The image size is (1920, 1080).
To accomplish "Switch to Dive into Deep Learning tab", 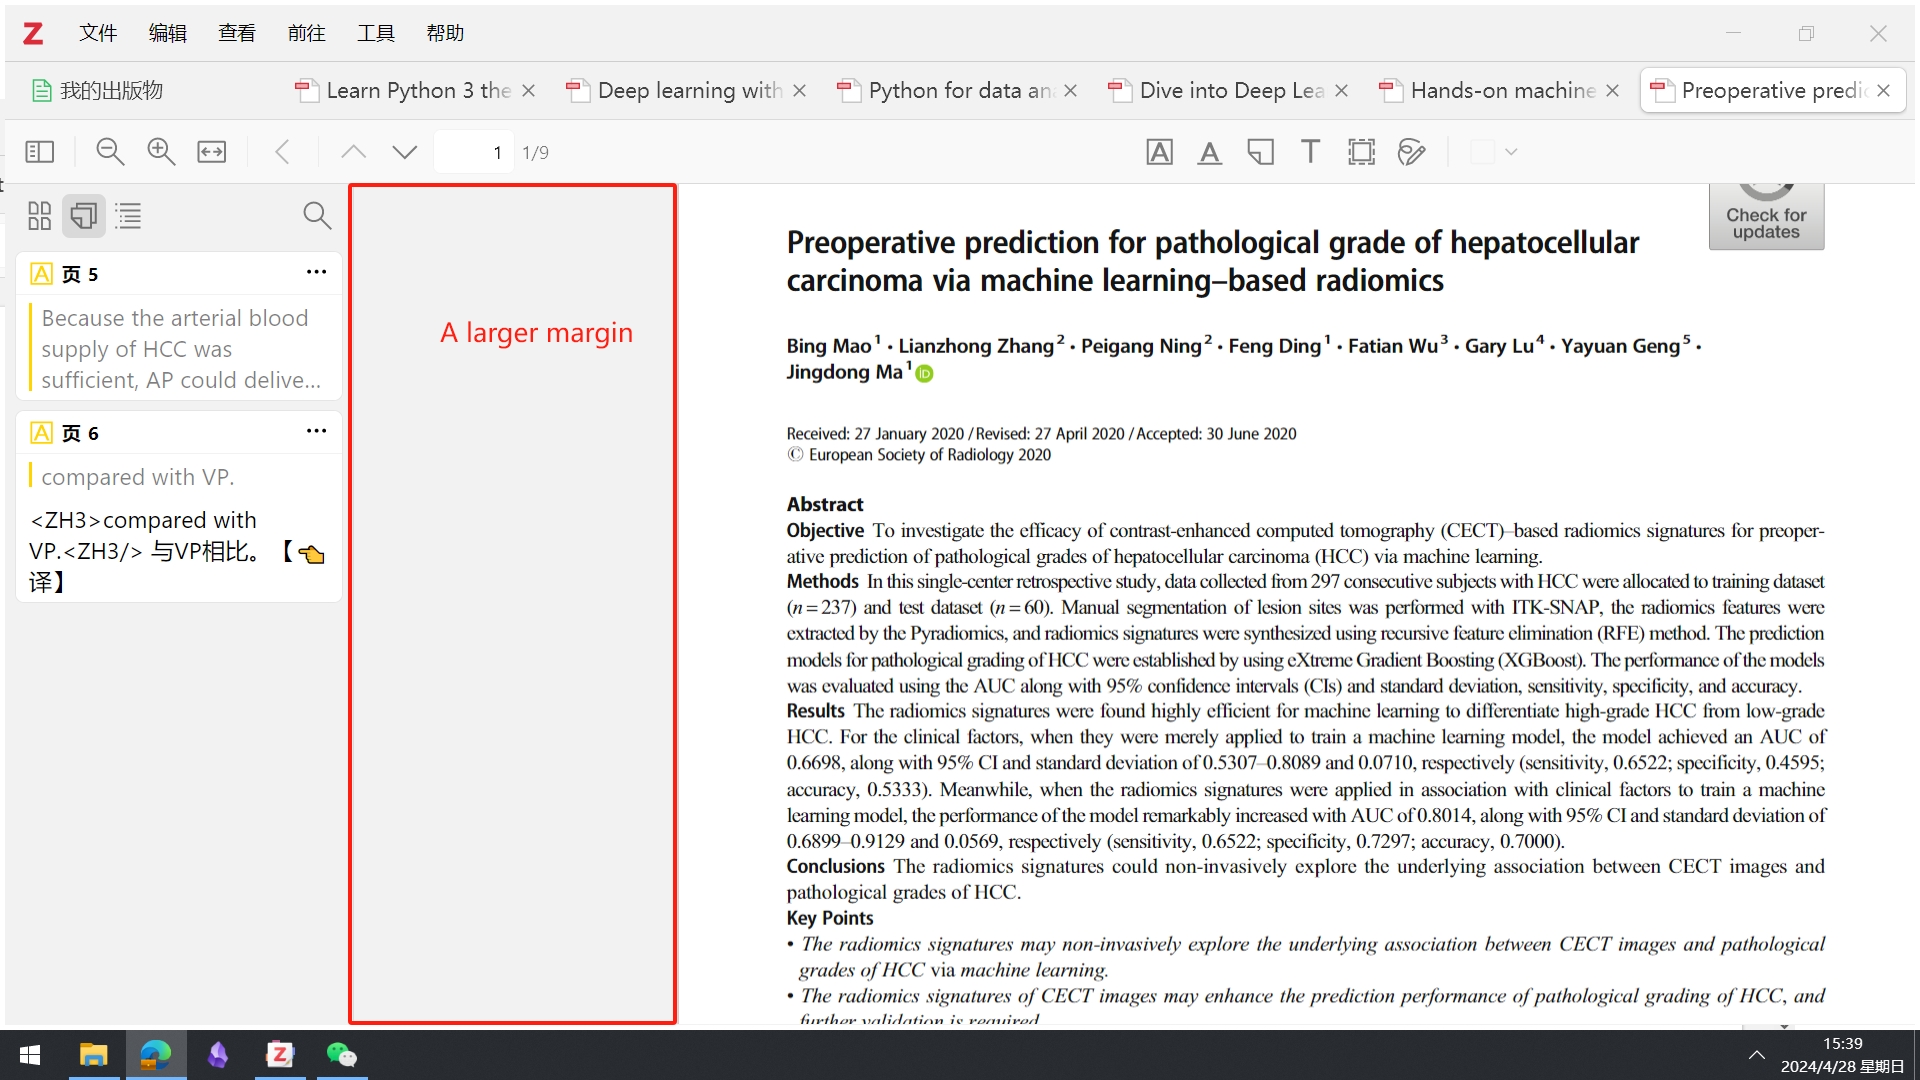I will pos(1230,91).
